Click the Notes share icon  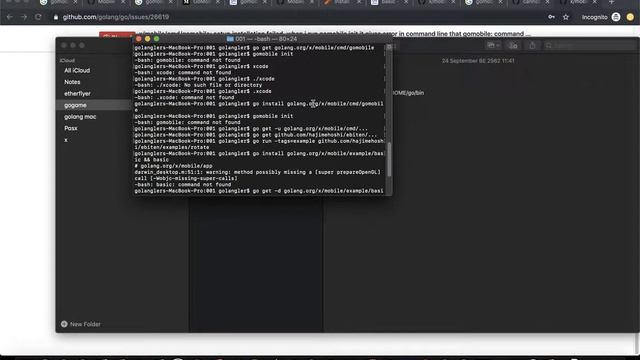[x=532, y=45]
